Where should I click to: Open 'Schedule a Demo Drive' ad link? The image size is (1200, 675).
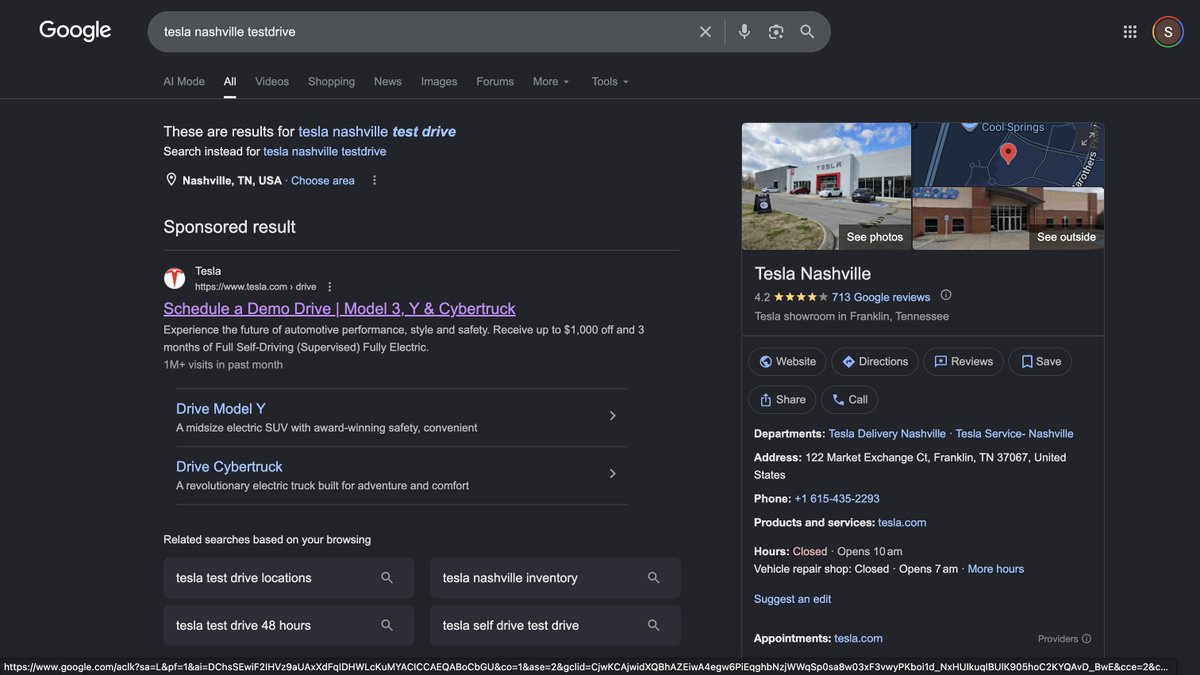pyautogui.click(x=340, y=309)
